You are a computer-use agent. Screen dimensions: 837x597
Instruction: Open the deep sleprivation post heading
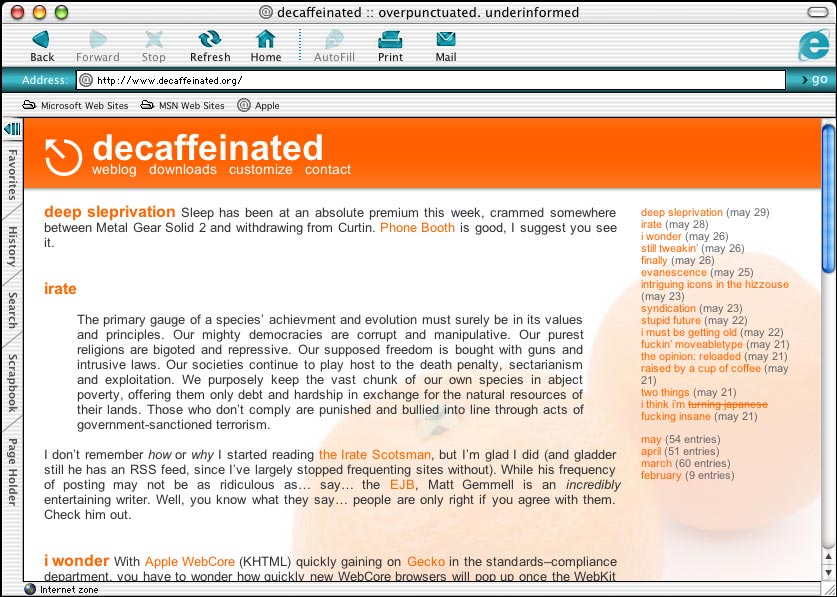coord(109,211)
